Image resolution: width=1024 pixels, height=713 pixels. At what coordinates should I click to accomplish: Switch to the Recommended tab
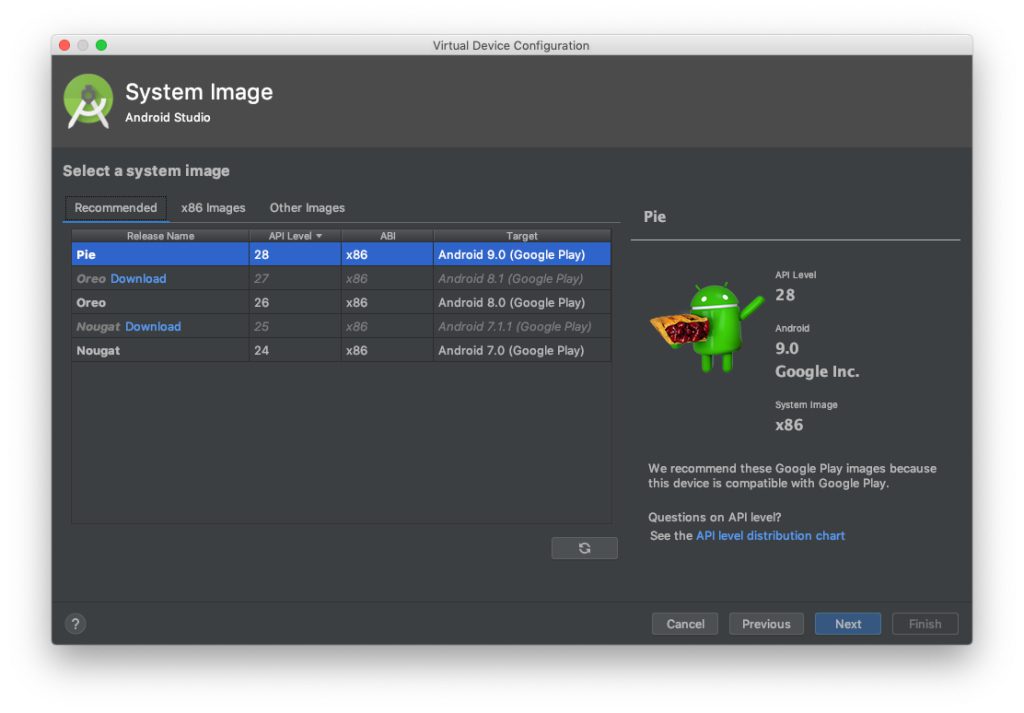pos(116,208)
